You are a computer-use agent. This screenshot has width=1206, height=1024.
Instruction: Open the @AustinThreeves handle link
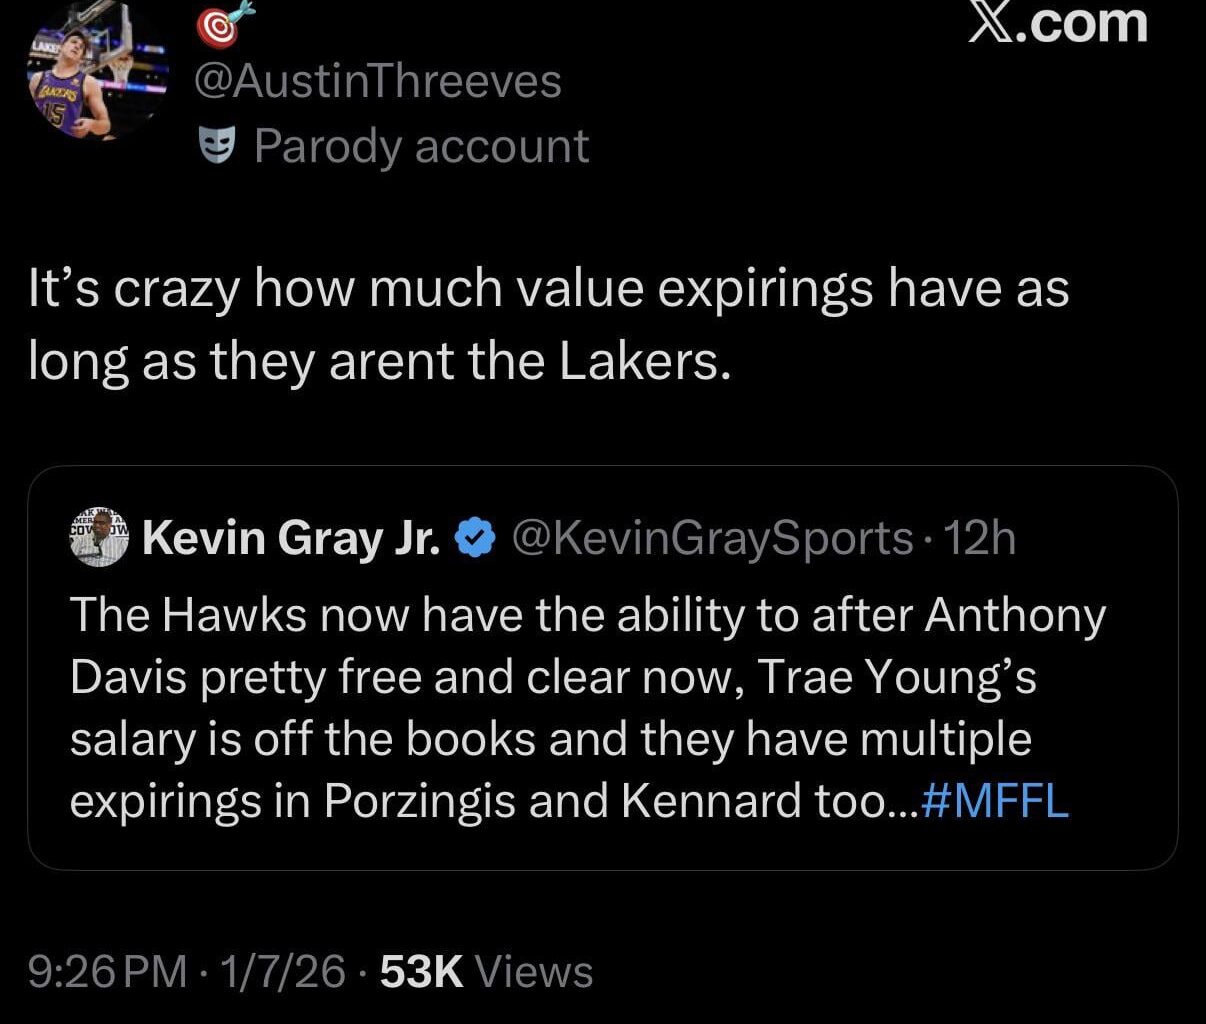[377, 81]
